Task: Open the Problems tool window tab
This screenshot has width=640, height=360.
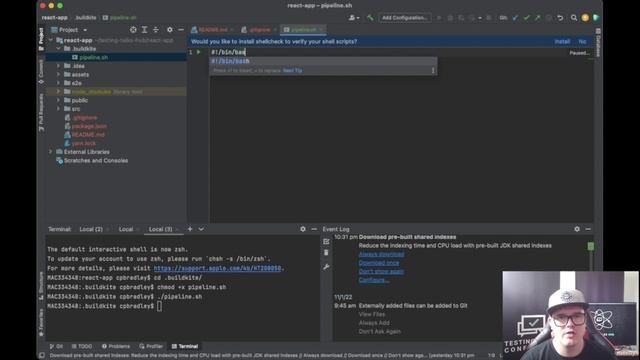Action: click(x=116, y=346)
